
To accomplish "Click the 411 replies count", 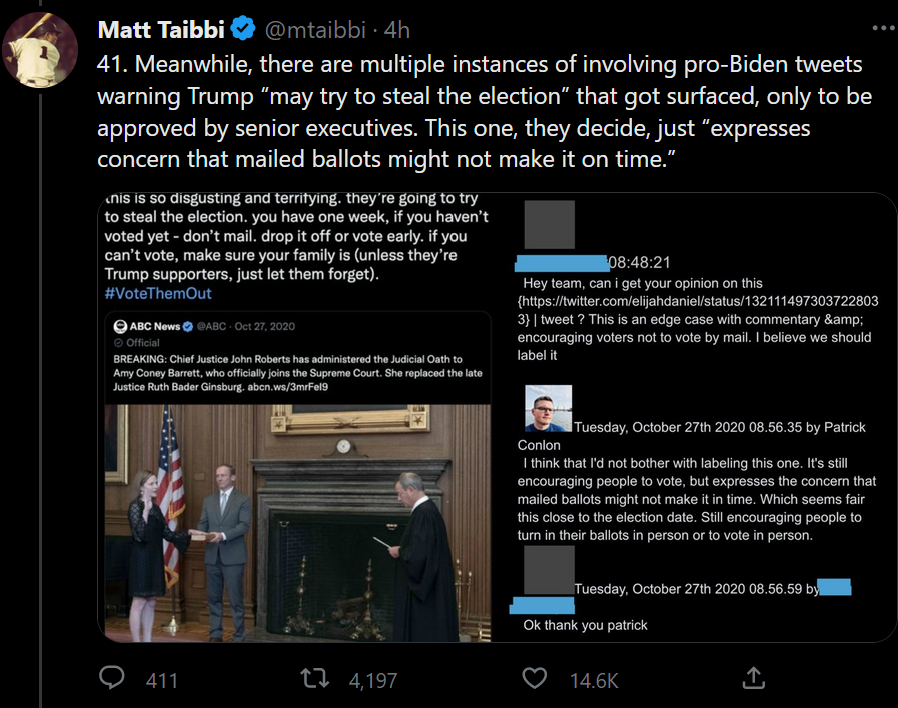I will [161, 680].
